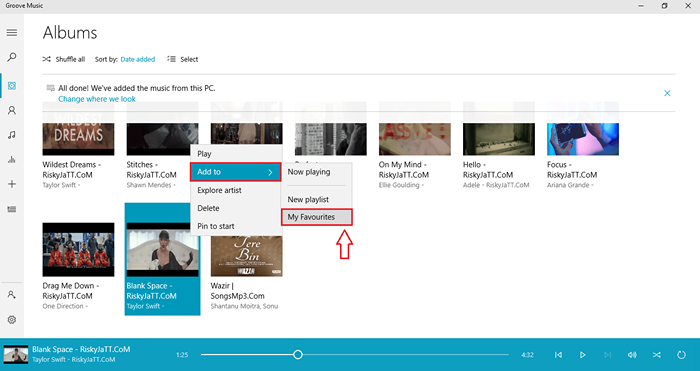700x371 pixels.
Task: Open the playlists list icon in sidebar
Action: pos(12,209)
